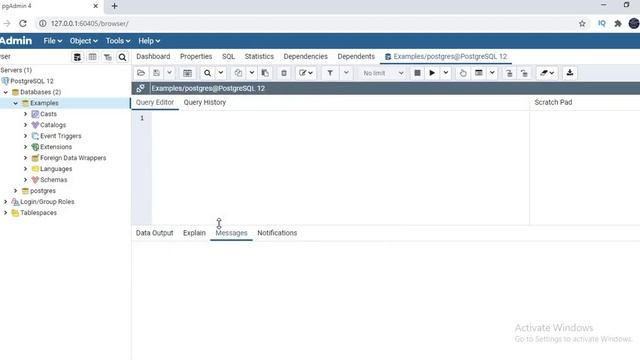
Task: Expand the Event Triggers tree node
Action: [x=25, y=136]
